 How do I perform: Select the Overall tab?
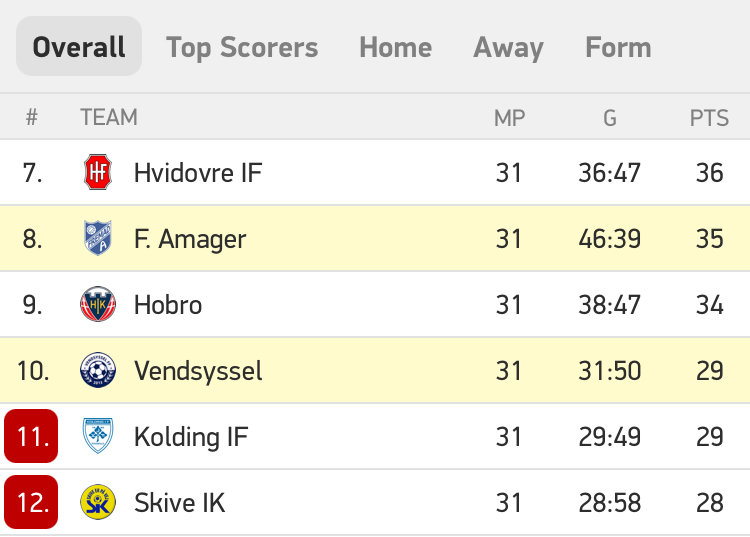pyautogui.click(x=79, y=47)
